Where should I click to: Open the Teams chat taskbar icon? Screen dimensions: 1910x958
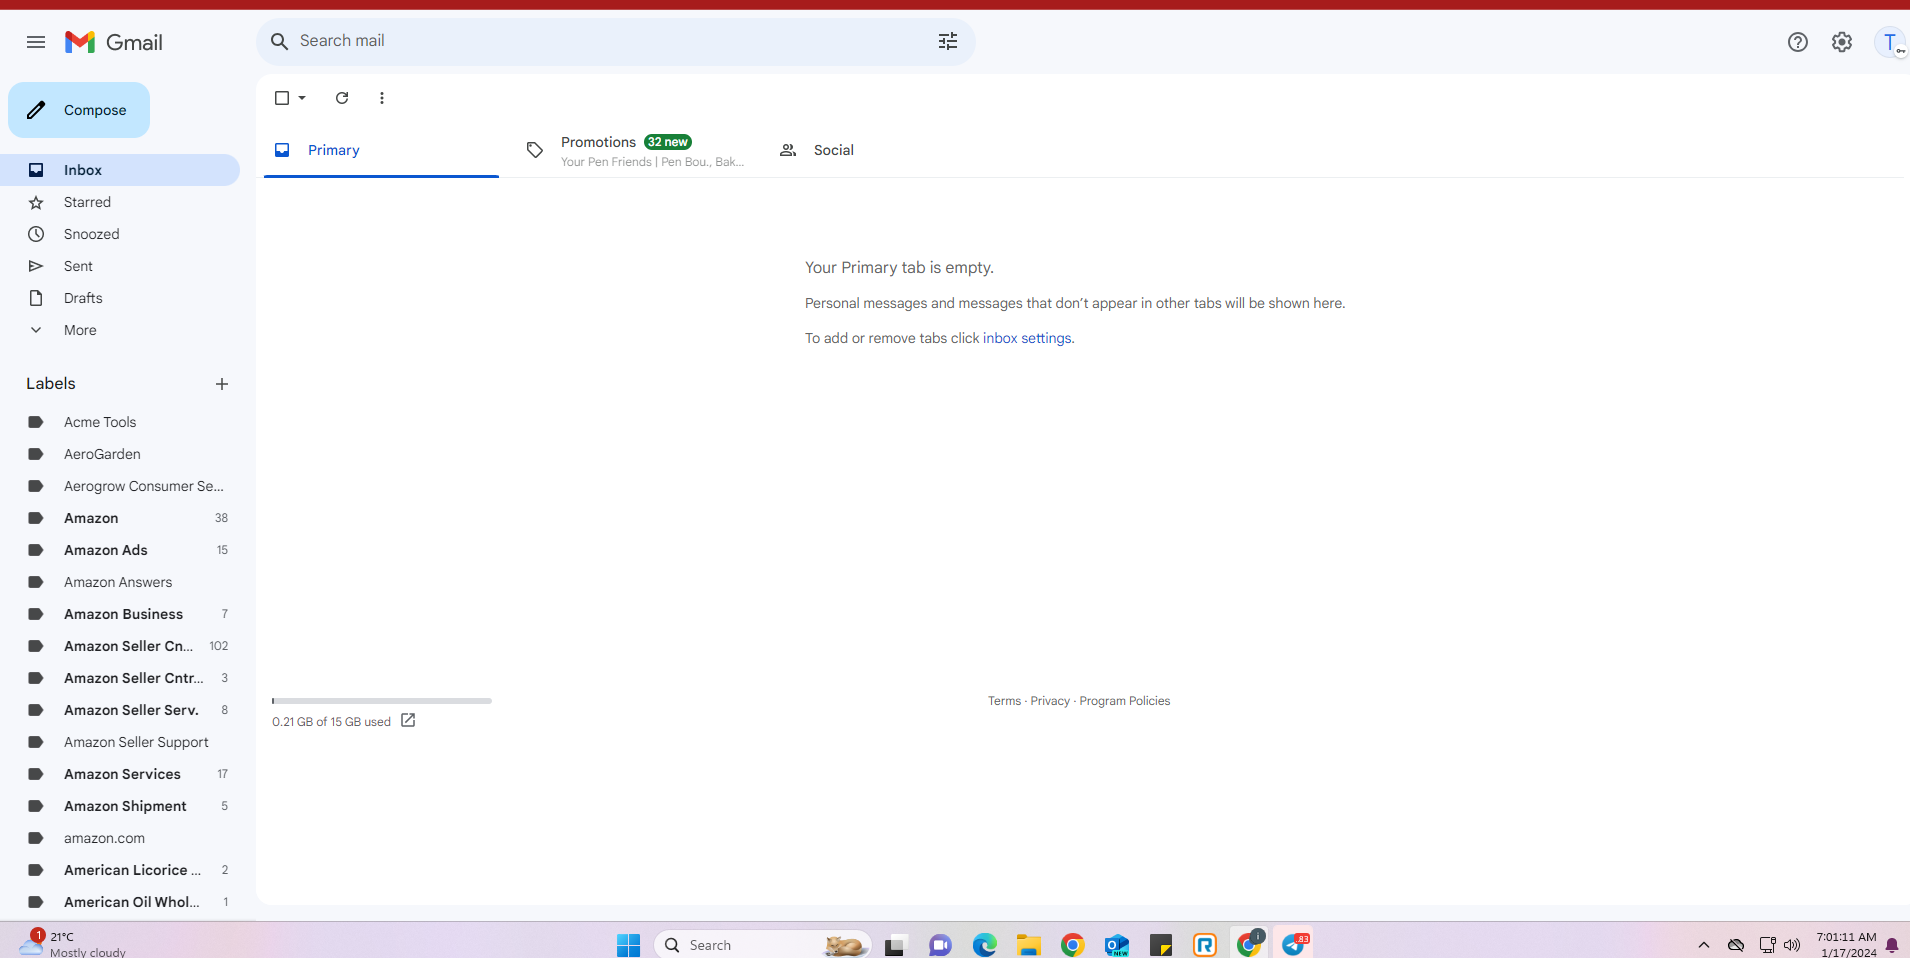(x=940, y=945)
